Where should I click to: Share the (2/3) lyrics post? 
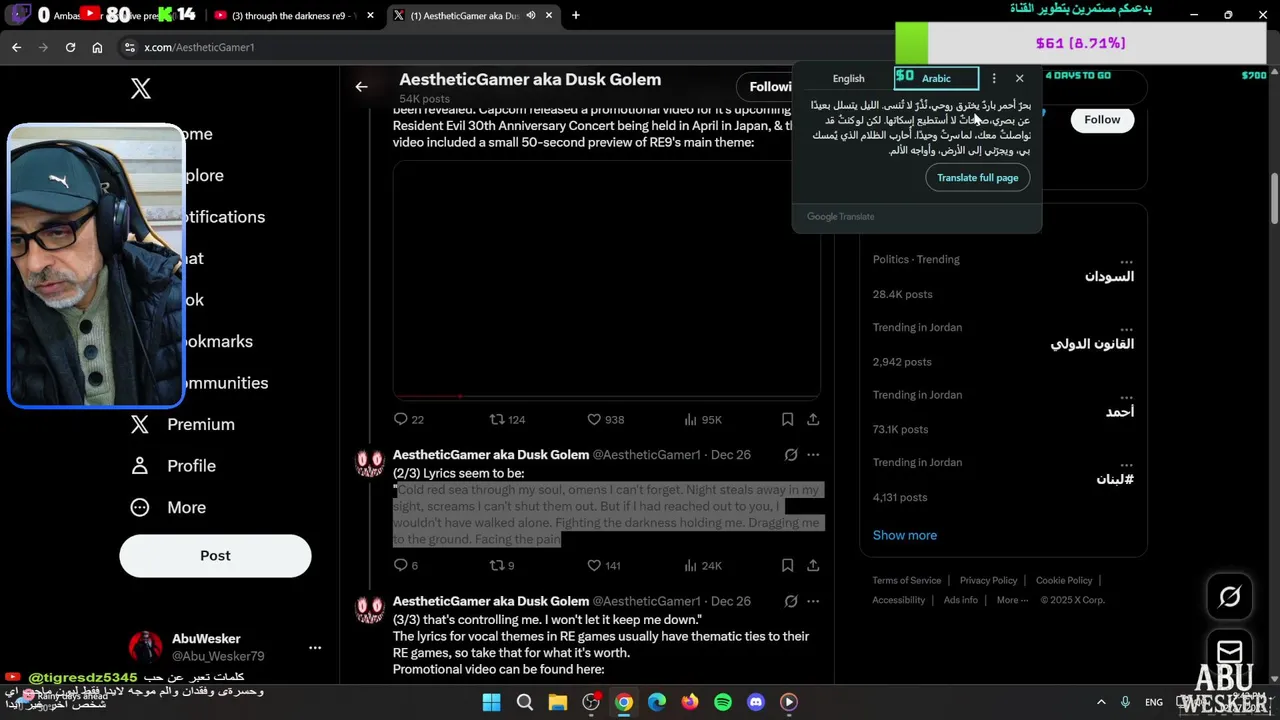[813, 565]
